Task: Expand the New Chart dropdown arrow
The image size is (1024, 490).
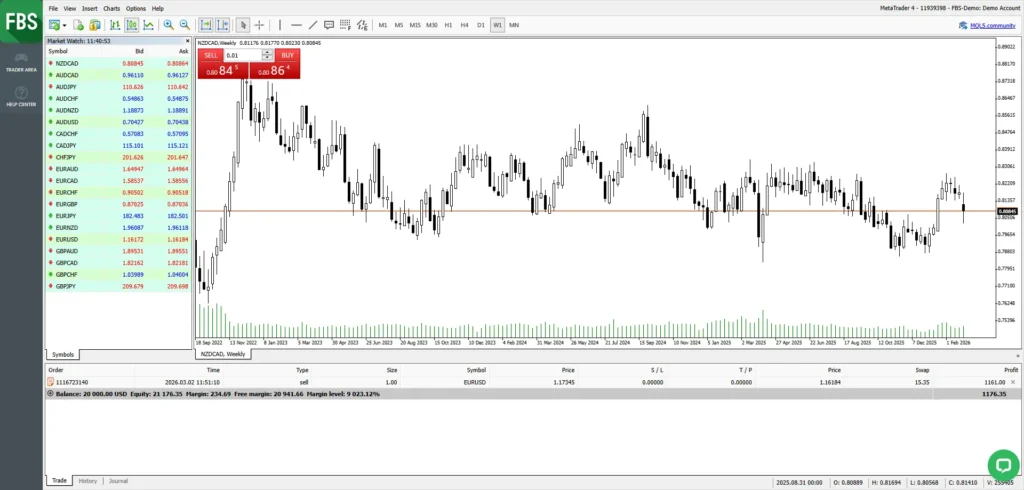Action: 64,25
